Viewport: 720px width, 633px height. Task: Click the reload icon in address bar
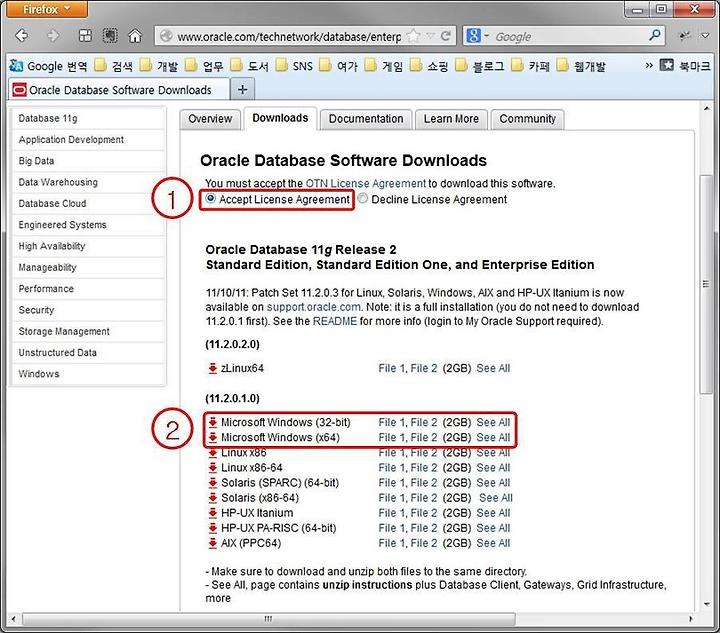point(445,35)
